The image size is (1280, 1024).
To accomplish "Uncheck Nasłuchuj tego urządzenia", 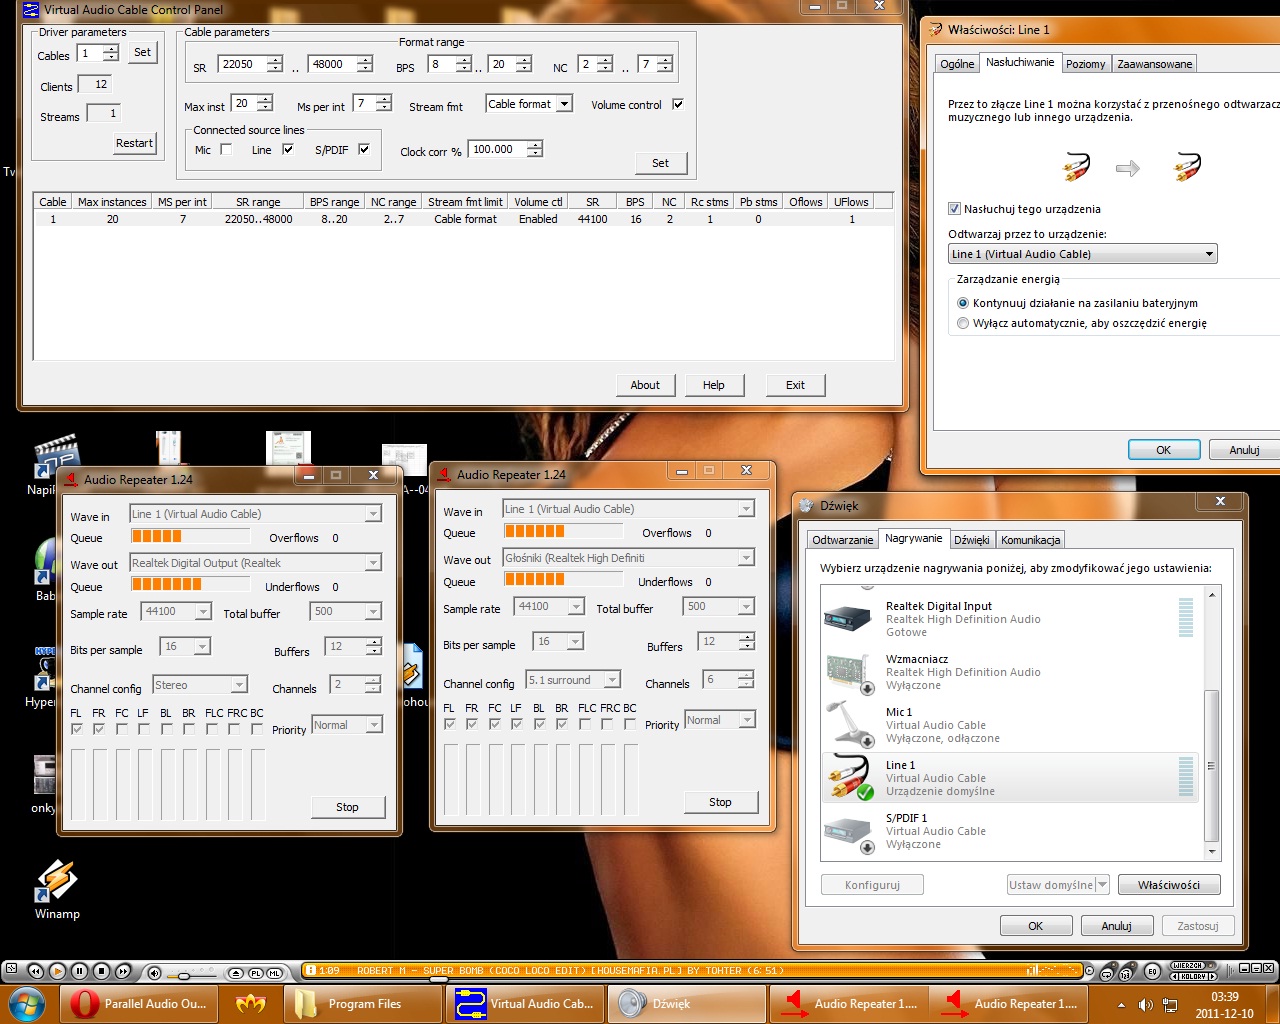I will [954, 209].
